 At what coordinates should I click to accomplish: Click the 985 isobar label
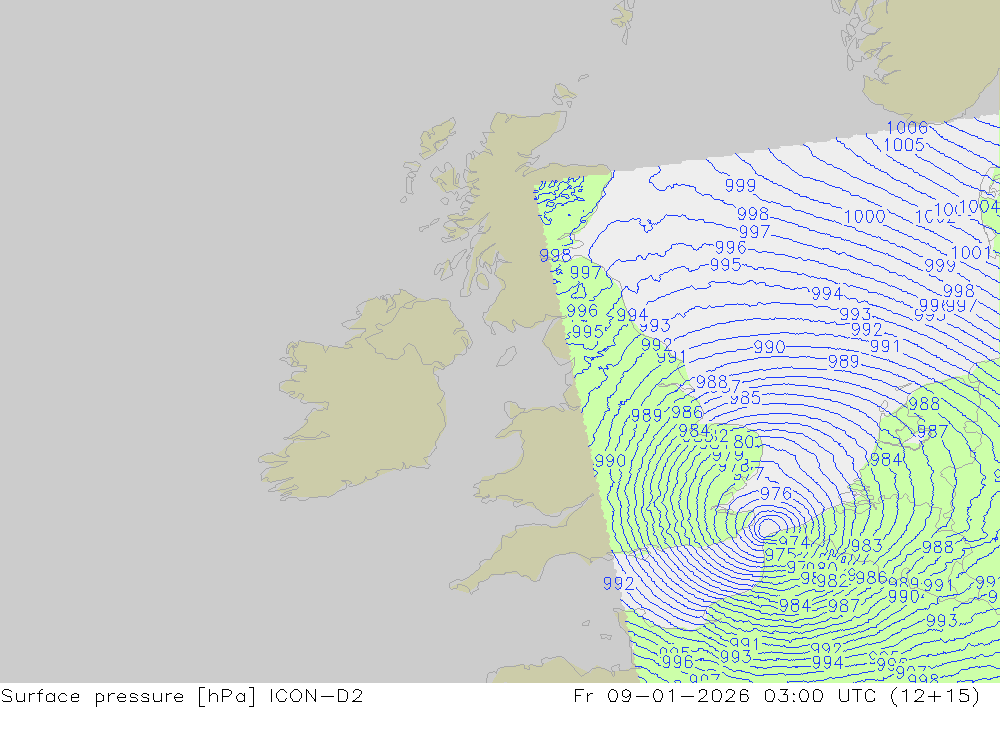tap(746, 398)
